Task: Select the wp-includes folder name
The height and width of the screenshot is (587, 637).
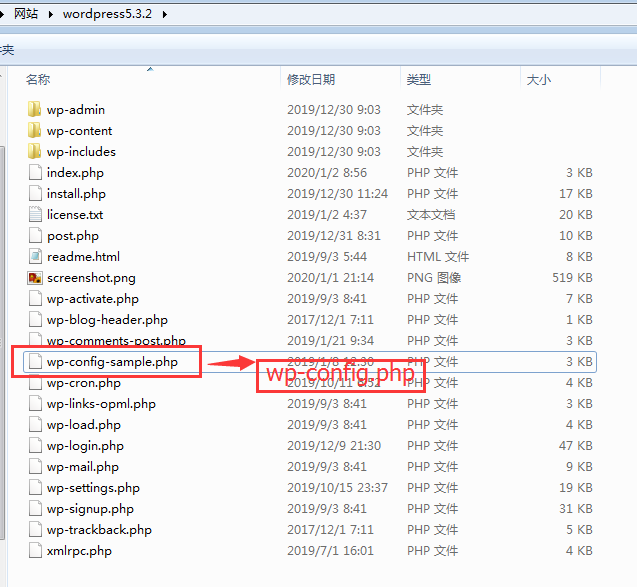Action: (x=81, y=152)
